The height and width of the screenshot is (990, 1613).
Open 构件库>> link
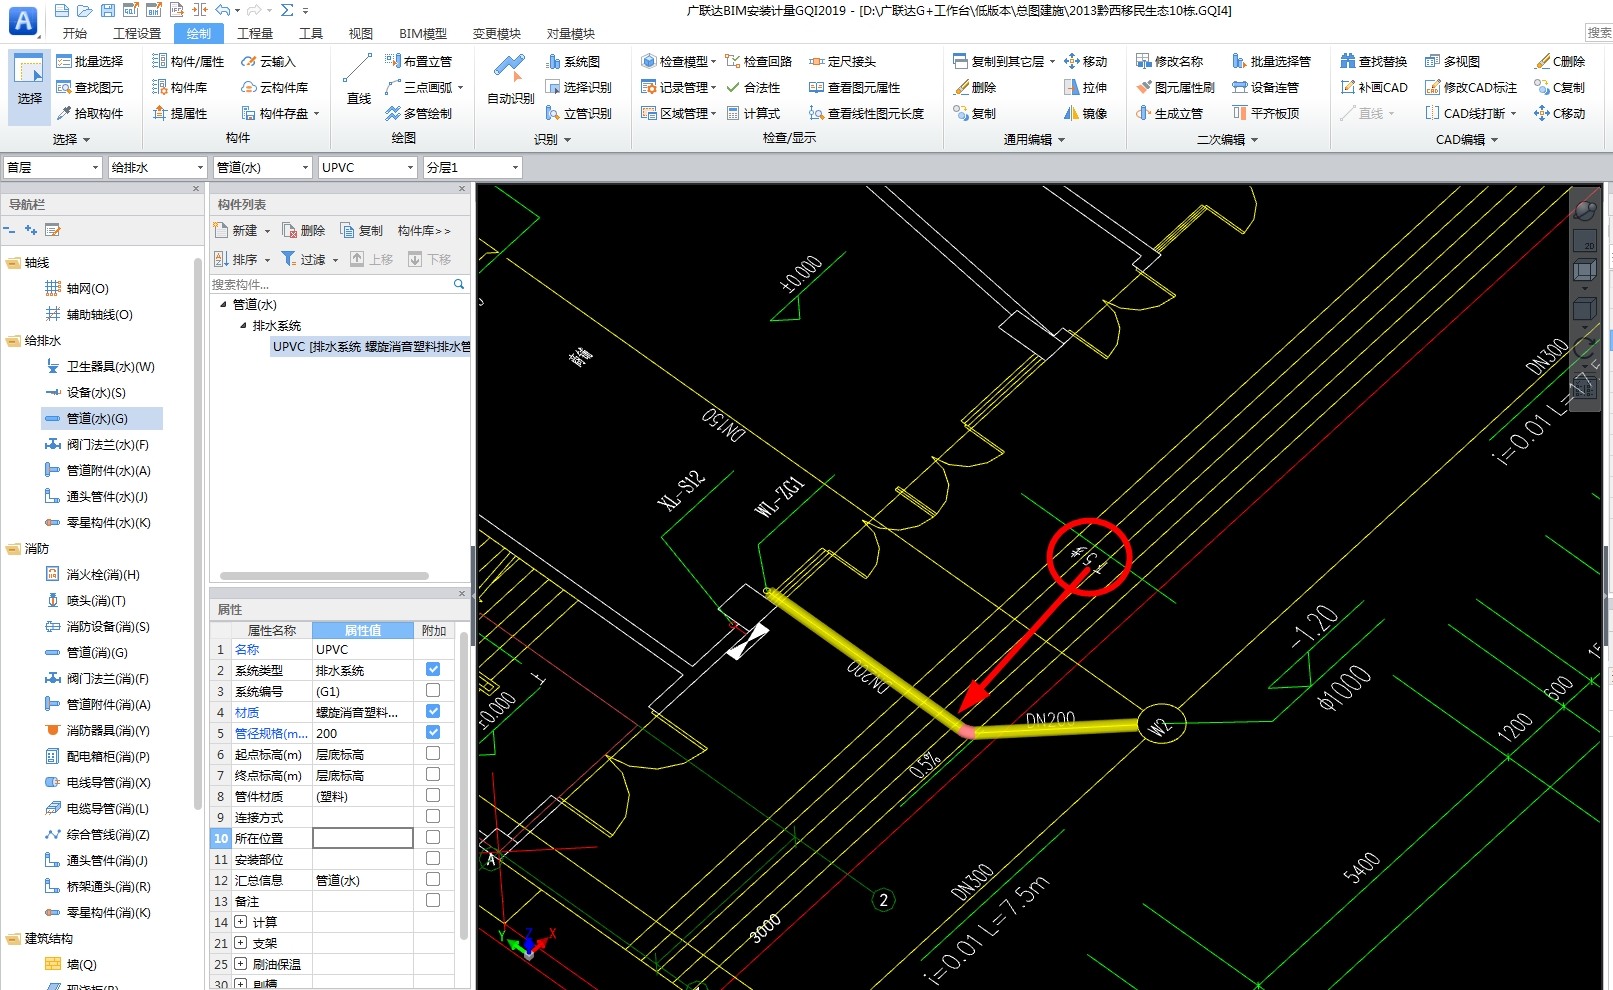pyautogui.click(x=424, y=230)
